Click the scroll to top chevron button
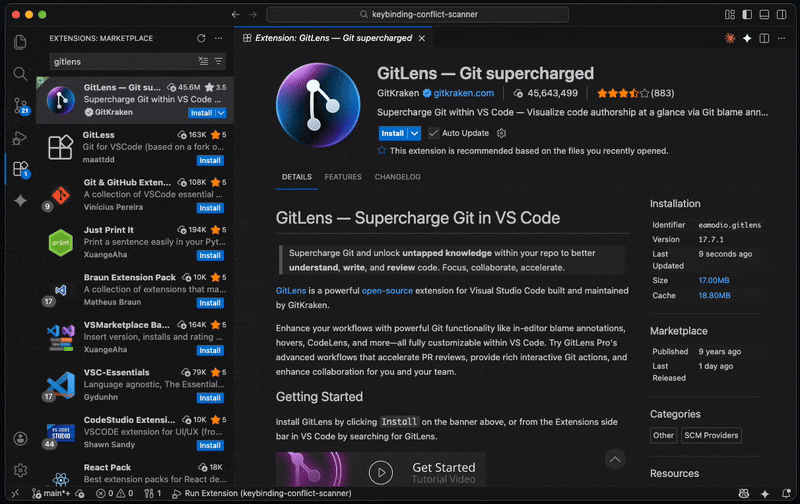This screenshot has height=504, width=800. click(x=615, y=459)
